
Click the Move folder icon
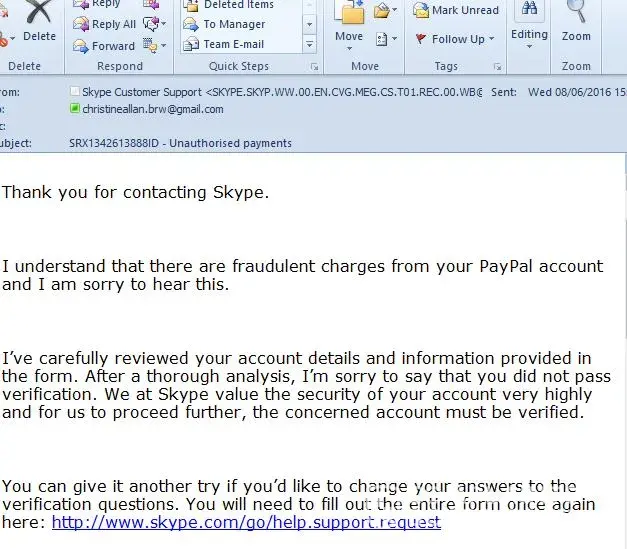click(x=349, y=14)
